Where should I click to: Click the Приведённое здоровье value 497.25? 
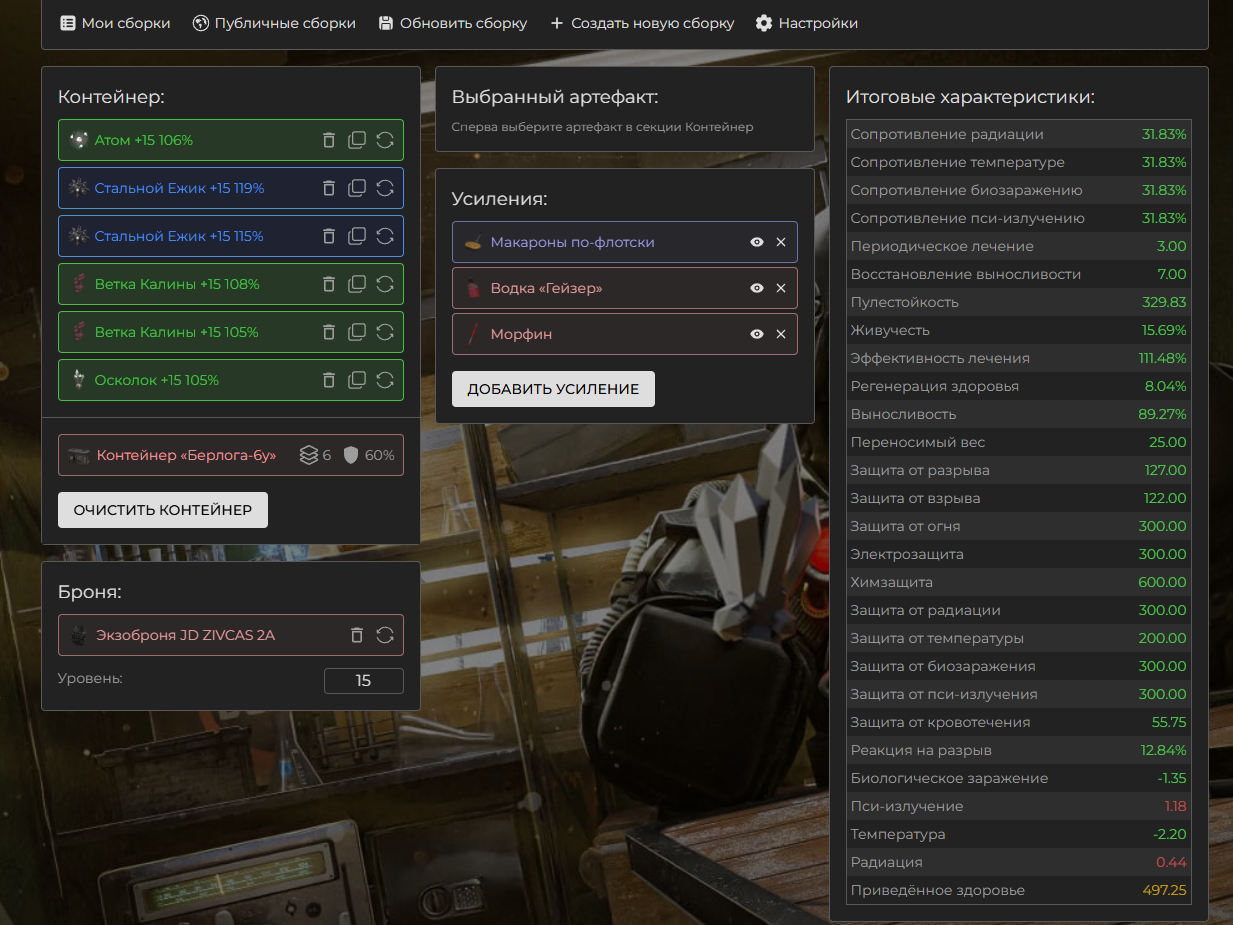click(1164, 890)
